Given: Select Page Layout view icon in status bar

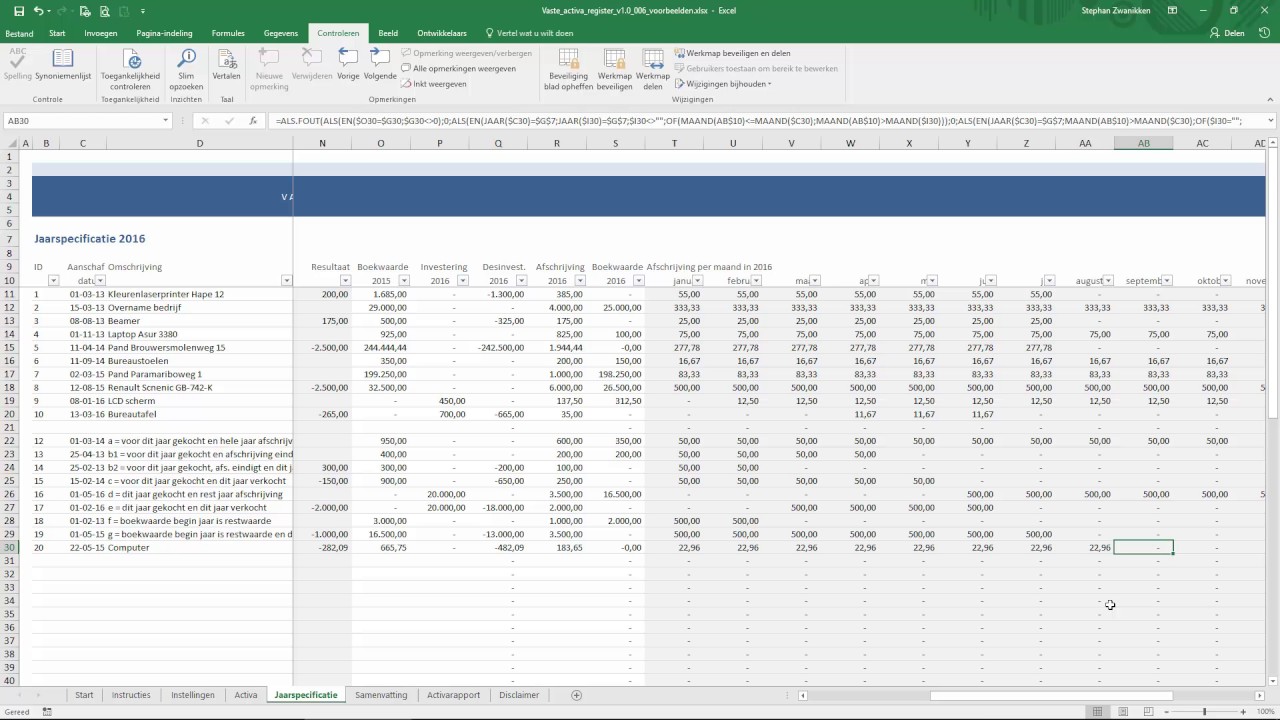Looking at the screenshot, I should (1122, 712).
